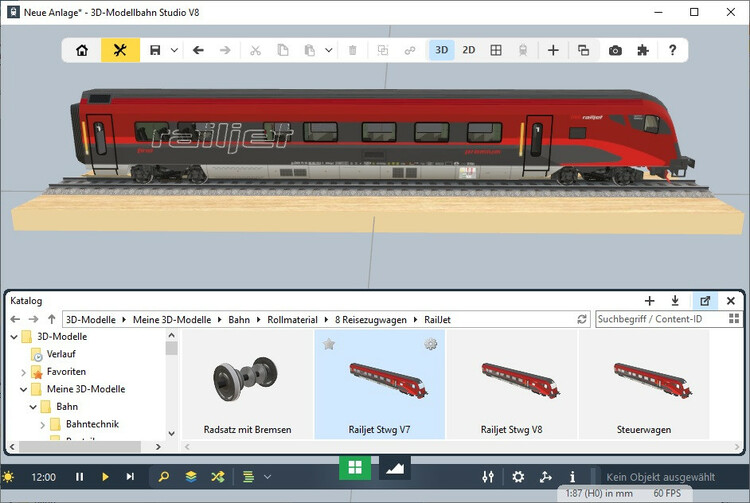Open plugins with the puzzle icon
This screenshot has height=503, width=750.
(643, 50)
